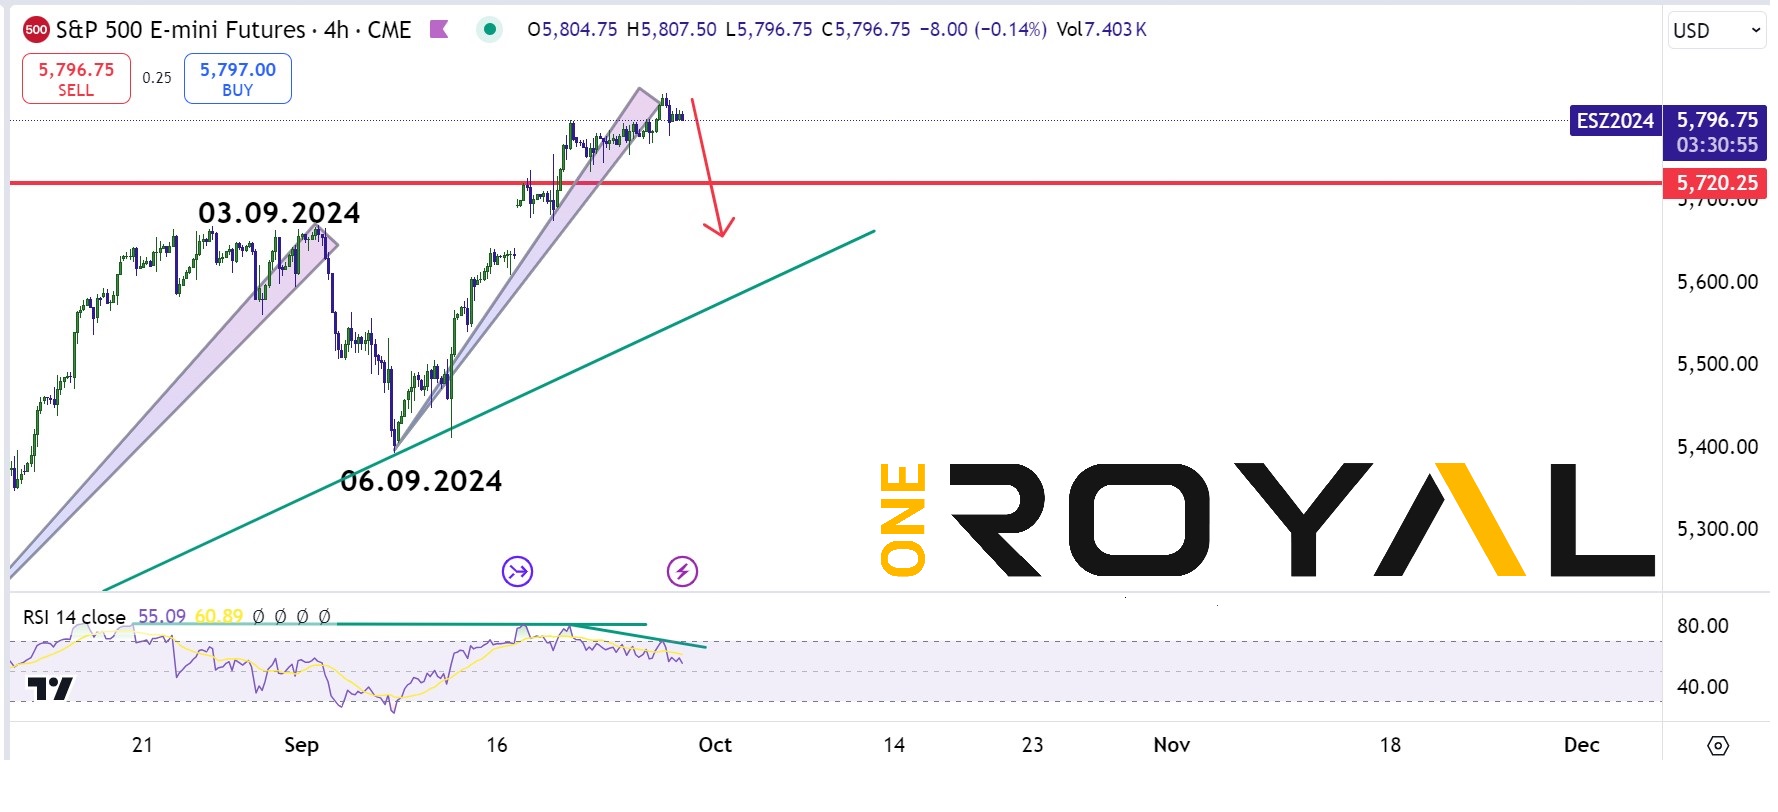
Task: Click the Sep label on time axis
Action: pyautogui.click(x=301, y=745)
